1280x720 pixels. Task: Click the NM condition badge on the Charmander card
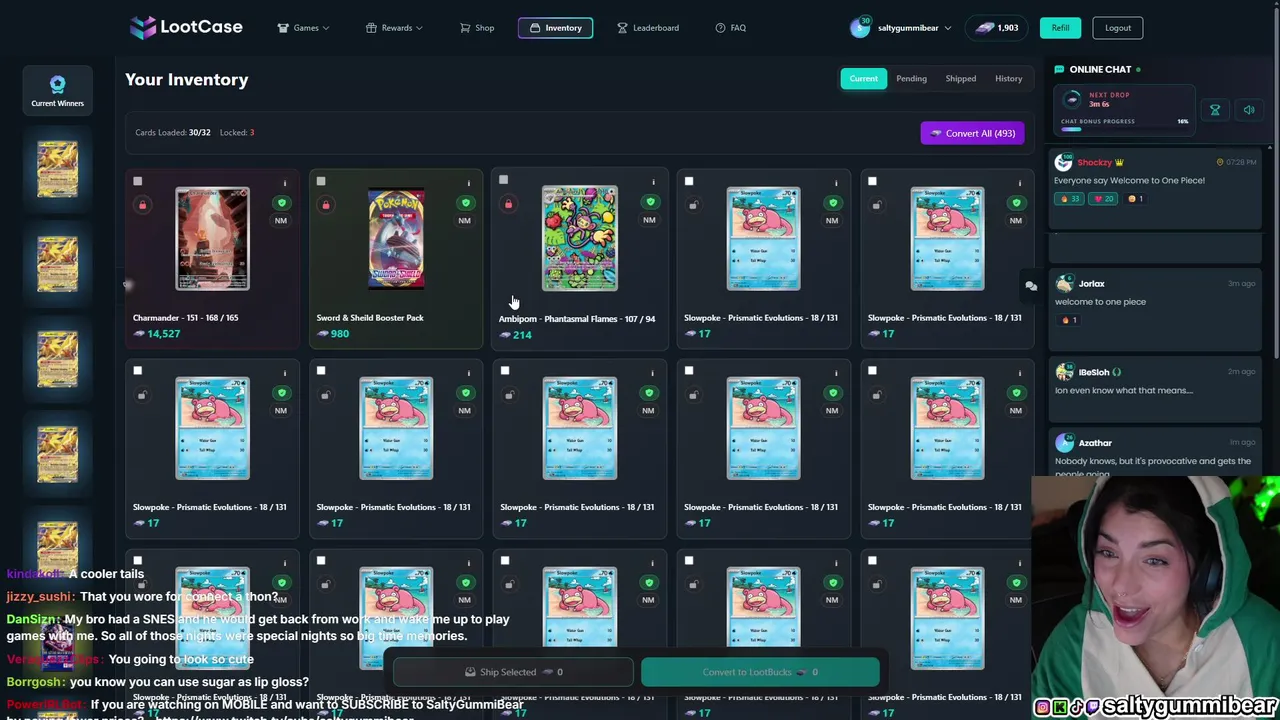tap(281, 221)
